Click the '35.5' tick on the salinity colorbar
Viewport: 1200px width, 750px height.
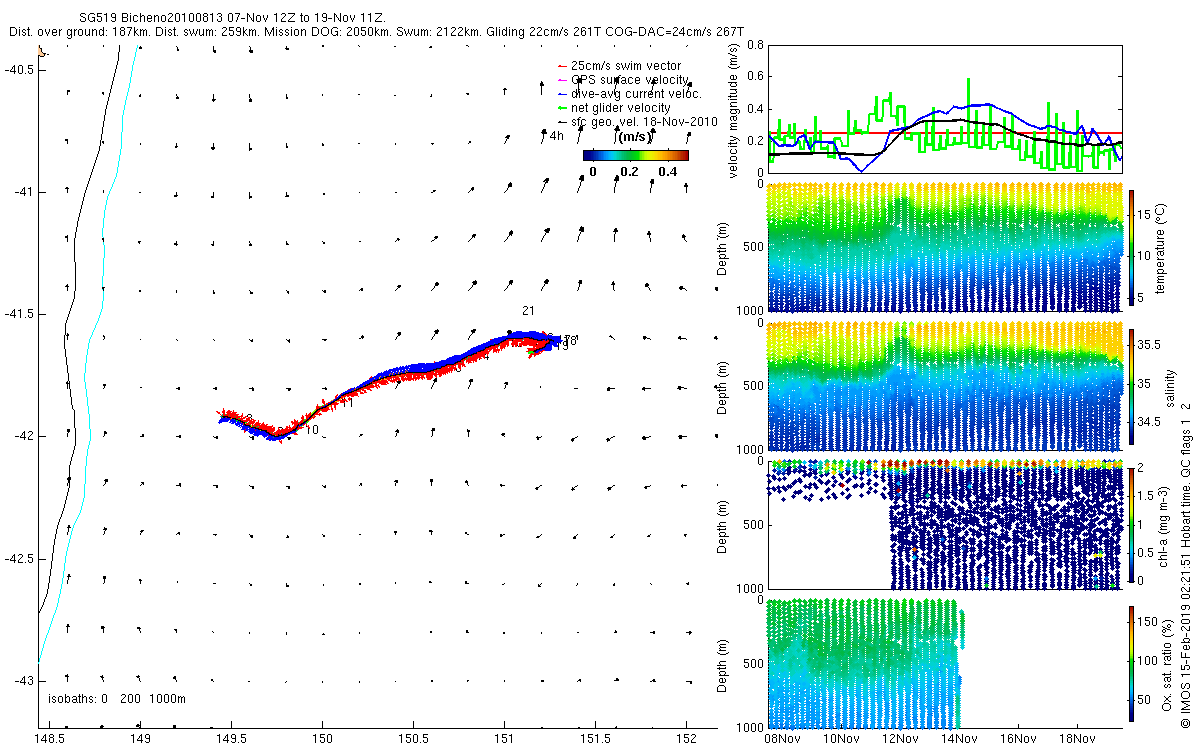[1149, 344]
